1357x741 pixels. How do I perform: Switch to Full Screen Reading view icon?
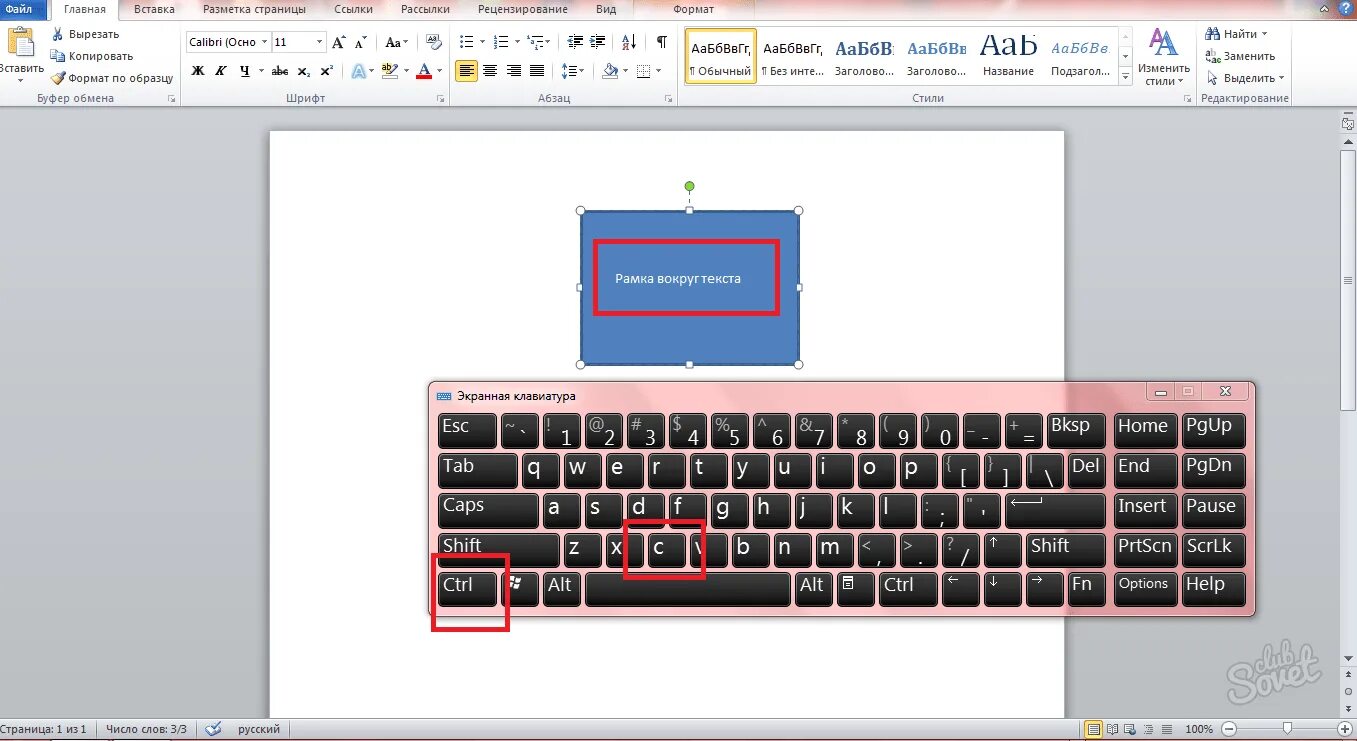[x=1111, y=729]
